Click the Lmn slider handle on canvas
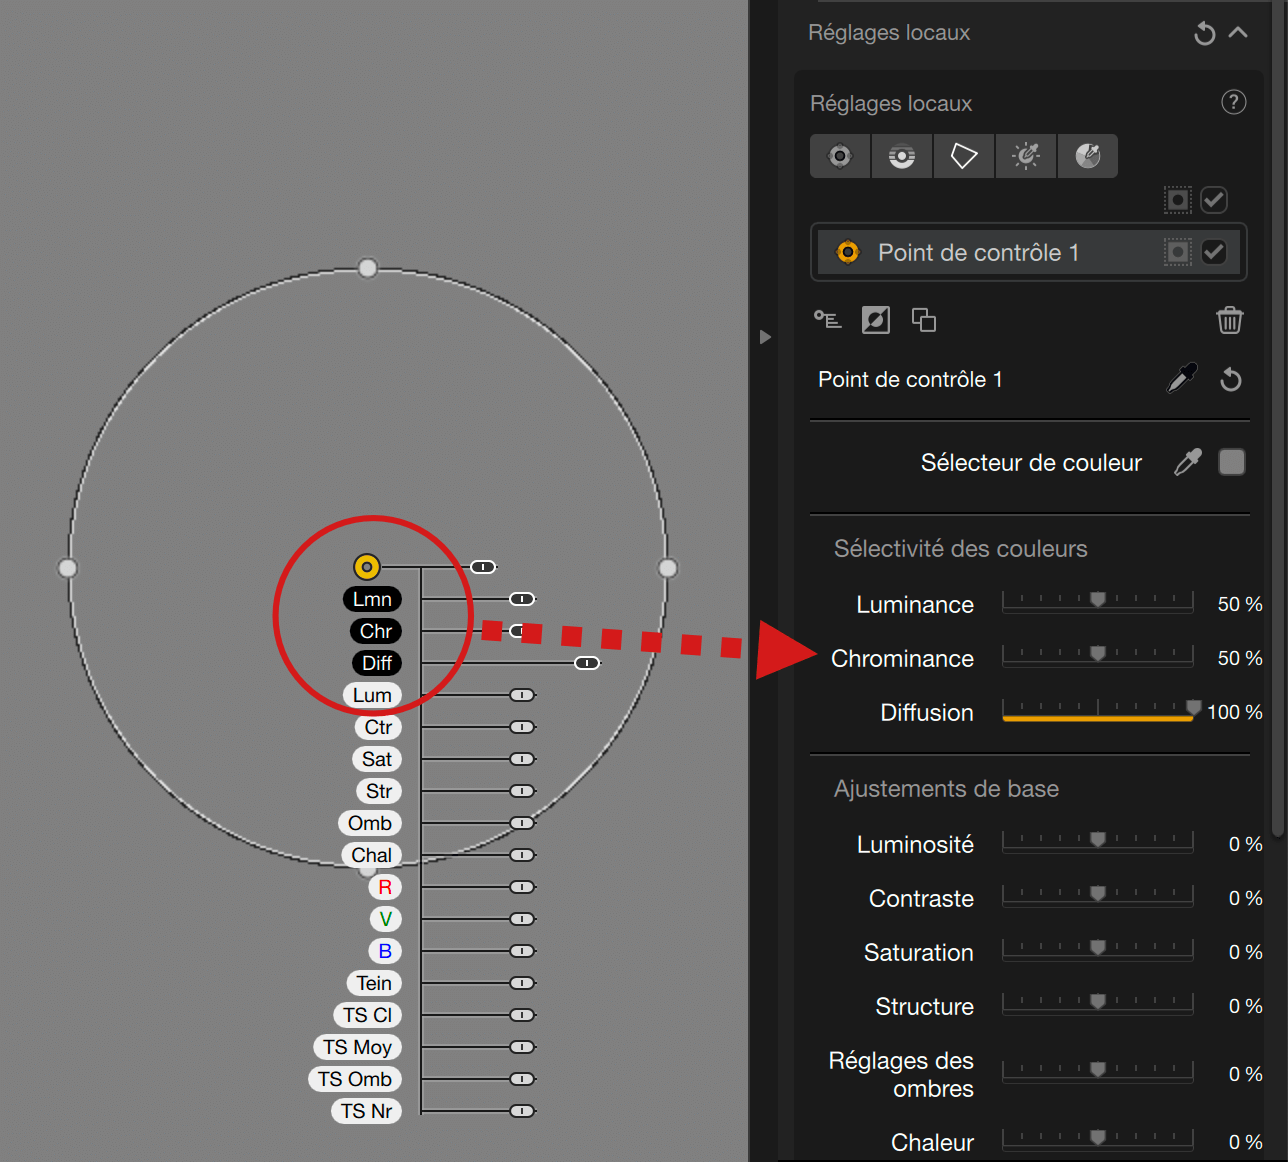Viewport: 1288px width, 1162px height. point(522,599)
